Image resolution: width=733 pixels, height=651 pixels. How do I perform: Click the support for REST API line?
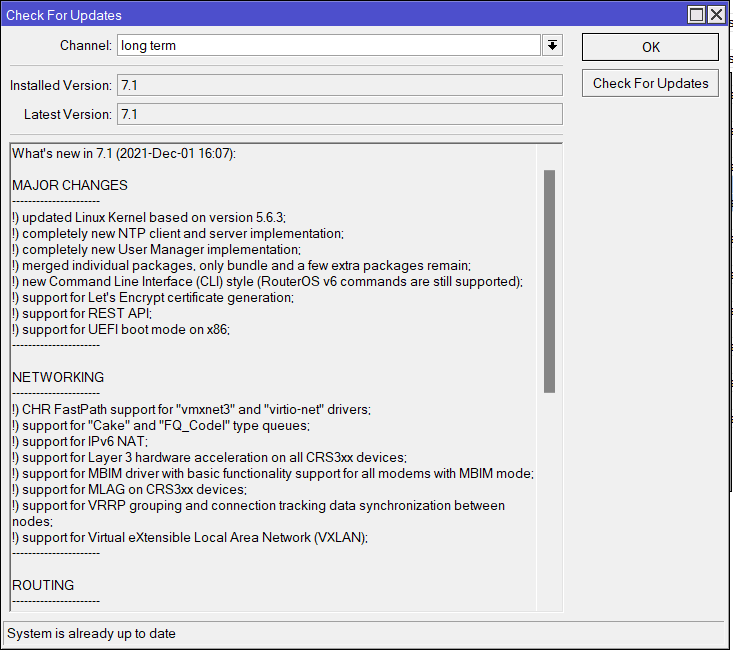[82, 313]
